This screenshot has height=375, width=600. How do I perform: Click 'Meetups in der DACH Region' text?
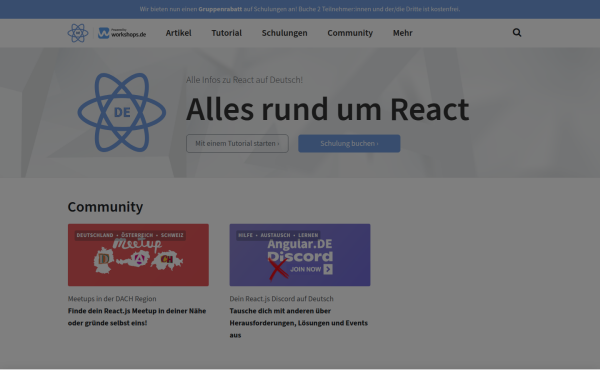coord(112,298)
